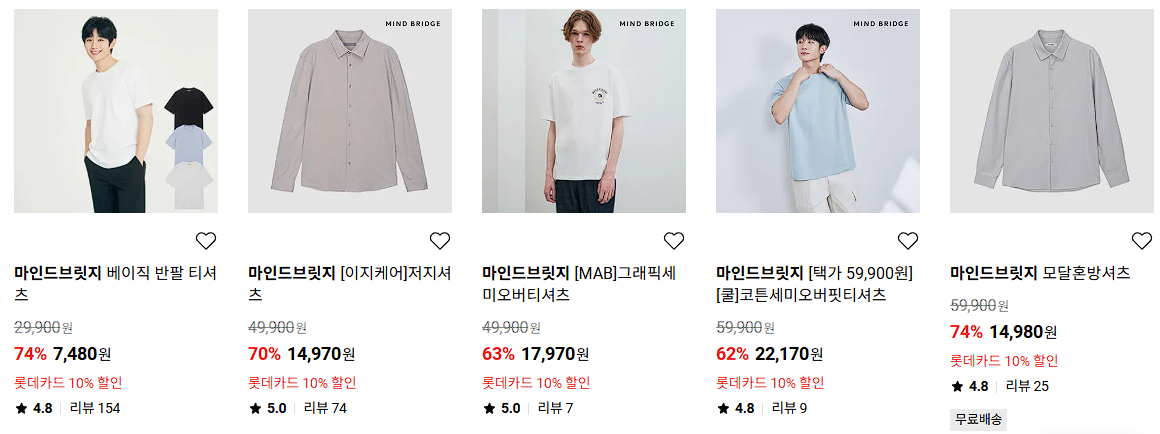Open 마인드브릿지 베이직 반팔 티셔츠 title

(x=115, y=284)
